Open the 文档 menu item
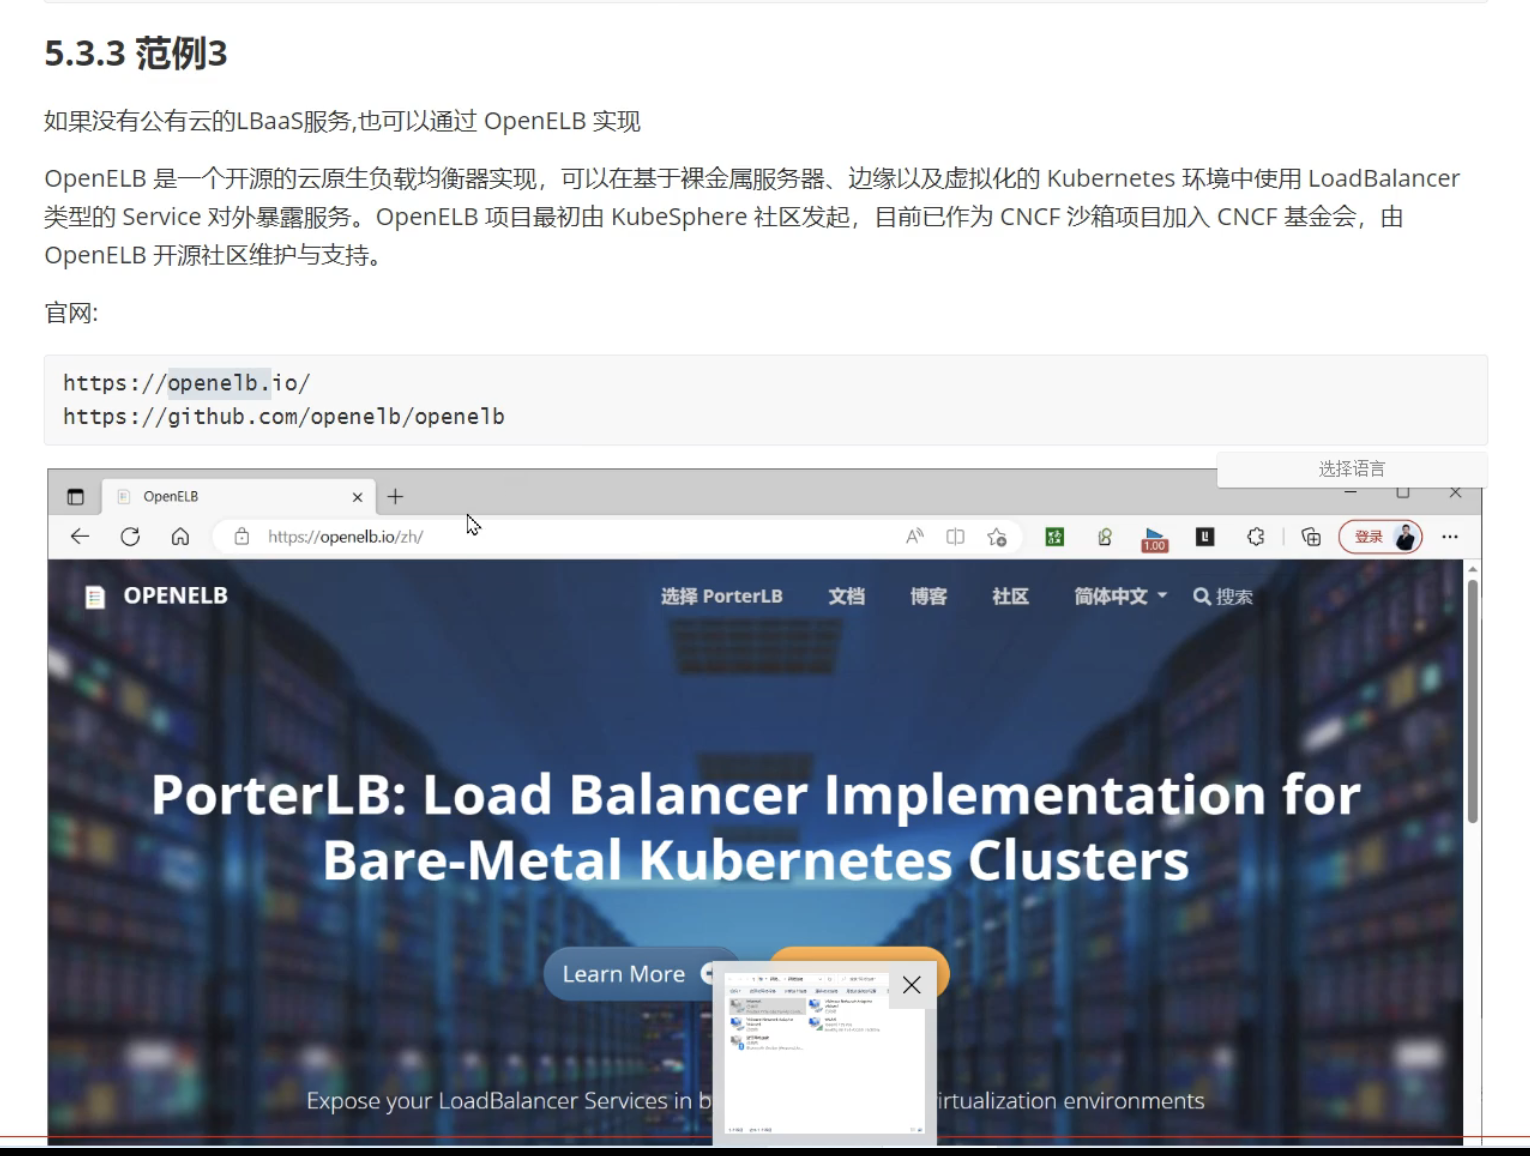1530x1156 pixels. [846, 596]
